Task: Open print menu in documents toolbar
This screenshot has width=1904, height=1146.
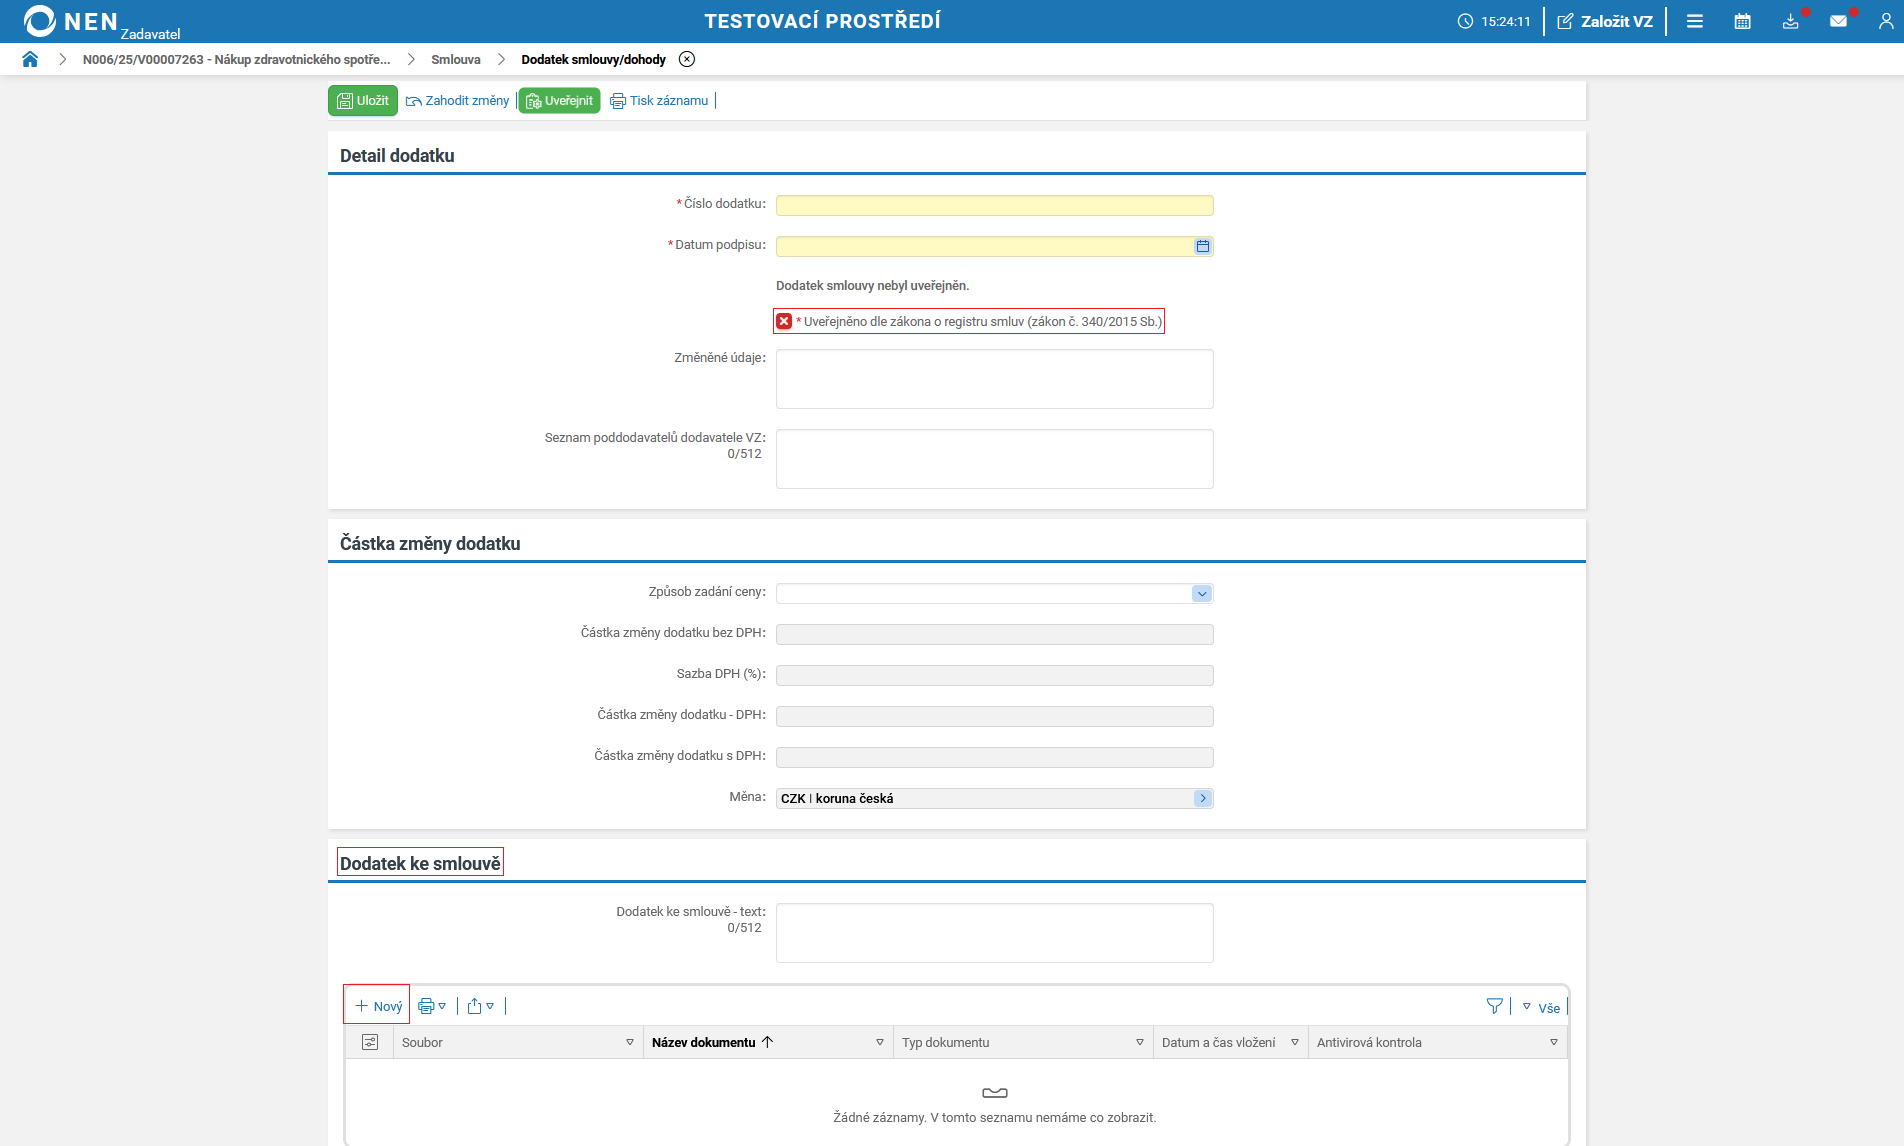Action: pyautogui.click(x=432, y=1006)
